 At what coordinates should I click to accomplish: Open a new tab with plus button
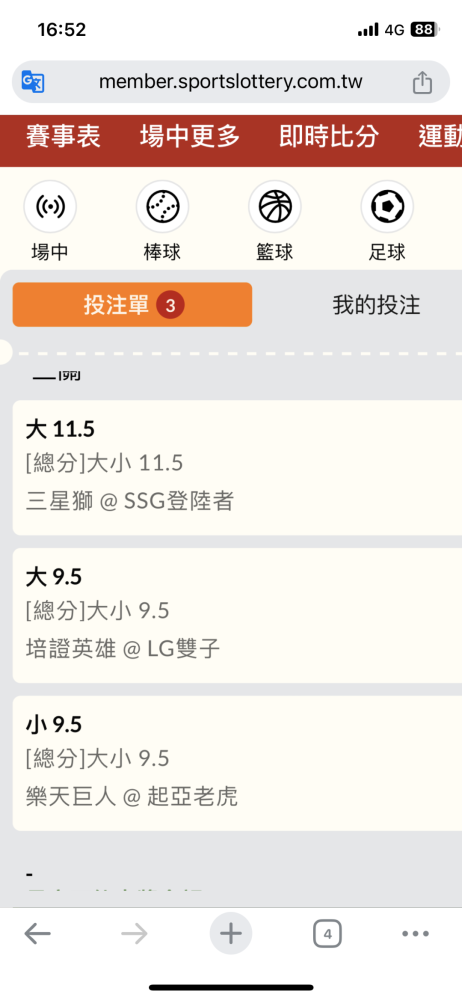231,934
